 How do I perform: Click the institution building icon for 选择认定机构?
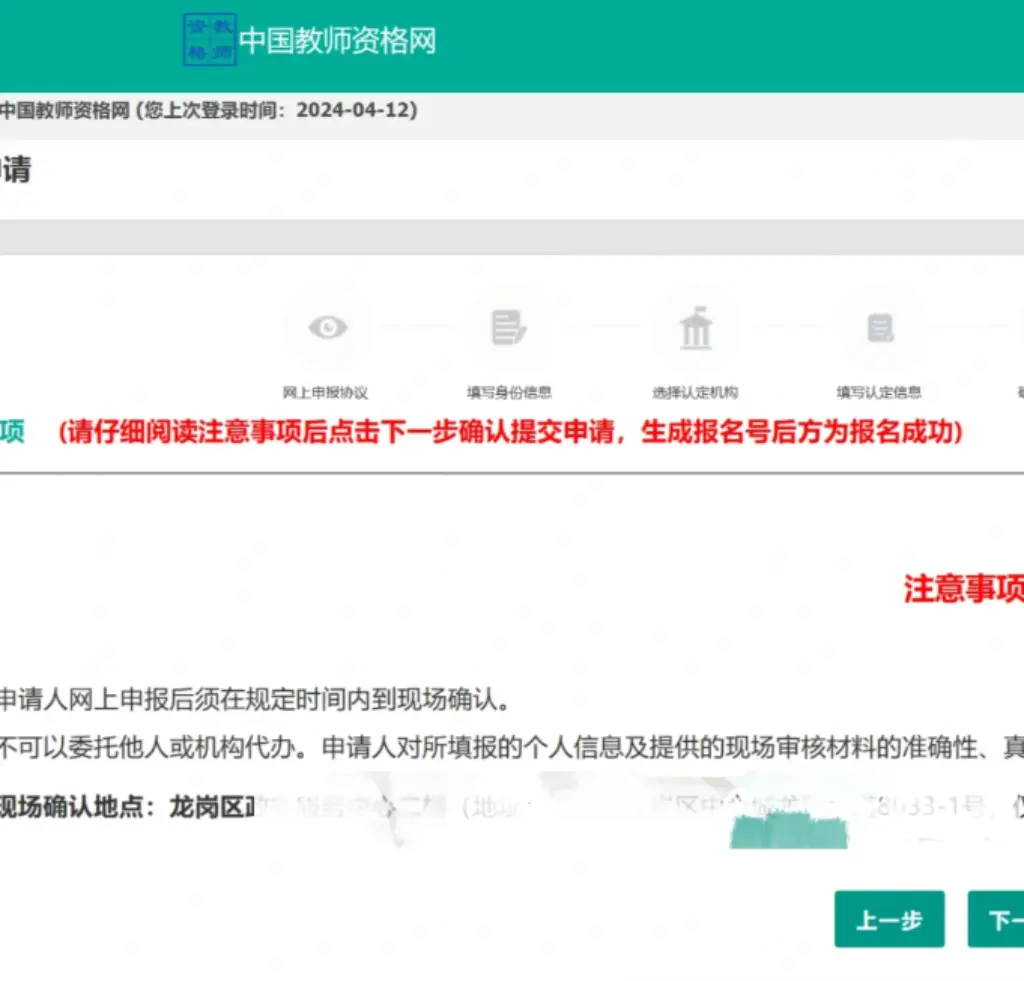coord(695,329)
